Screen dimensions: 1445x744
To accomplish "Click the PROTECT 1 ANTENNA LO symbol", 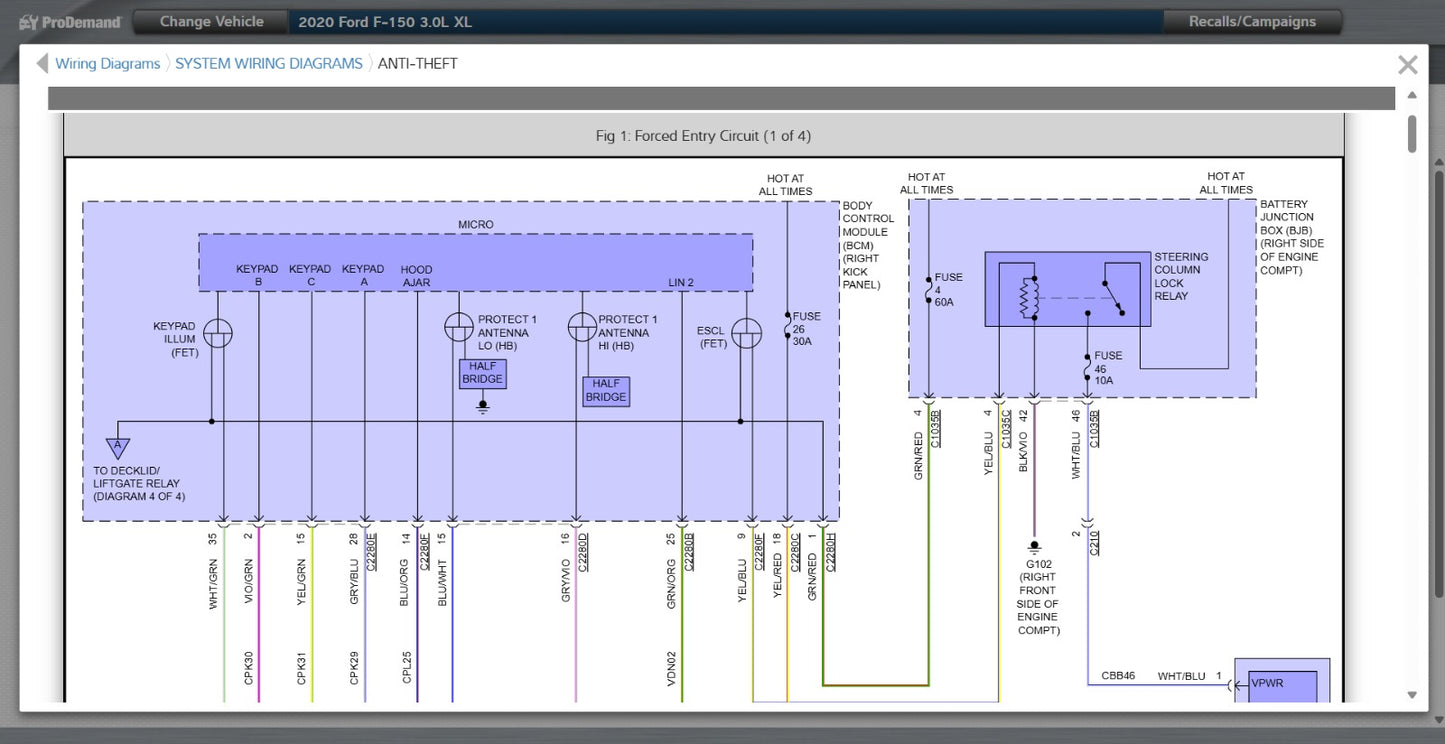I will tap(459, 326).
